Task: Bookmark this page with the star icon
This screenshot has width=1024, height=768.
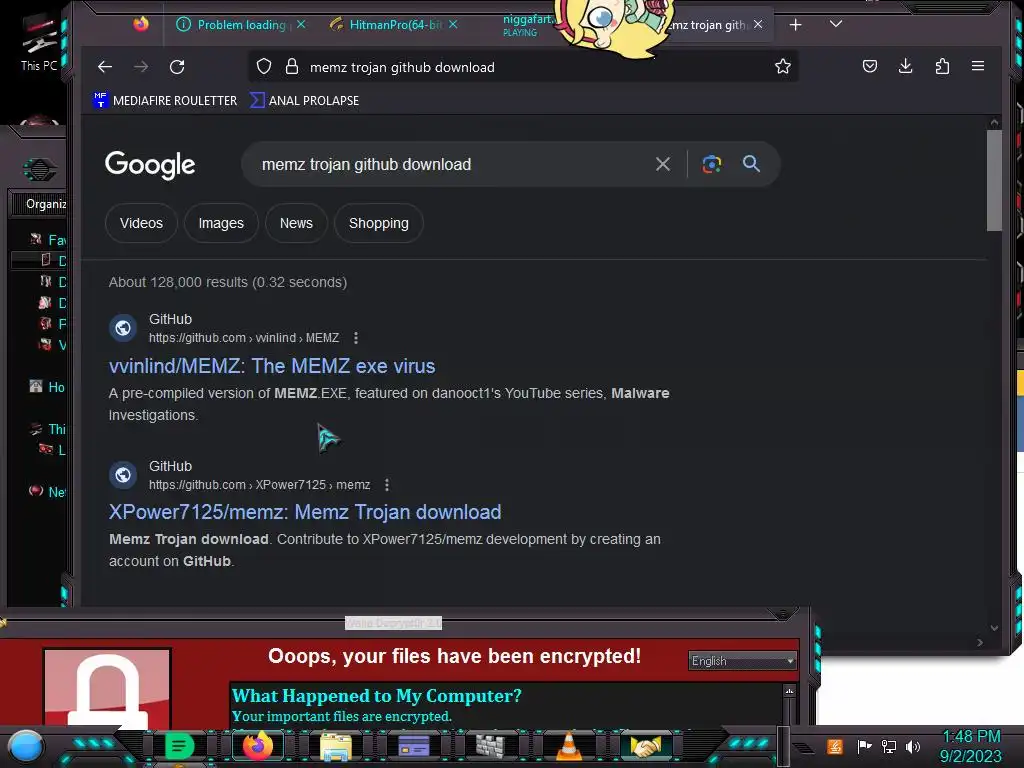Action: click(x=782, y=66)
